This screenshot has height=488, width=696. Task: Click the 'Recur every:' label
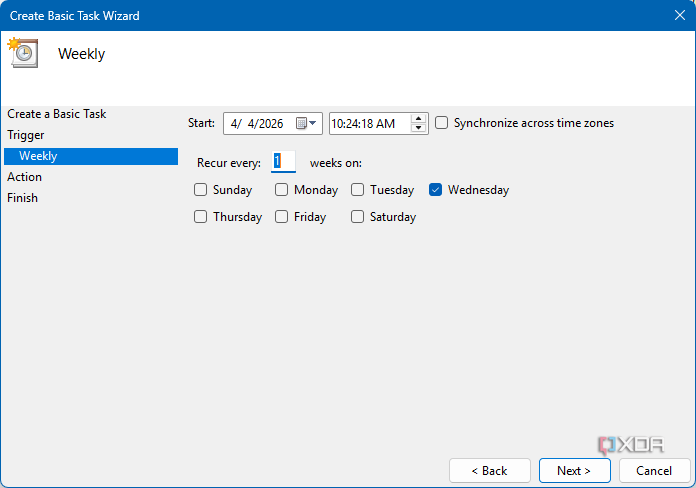click(x=229, y=163)
